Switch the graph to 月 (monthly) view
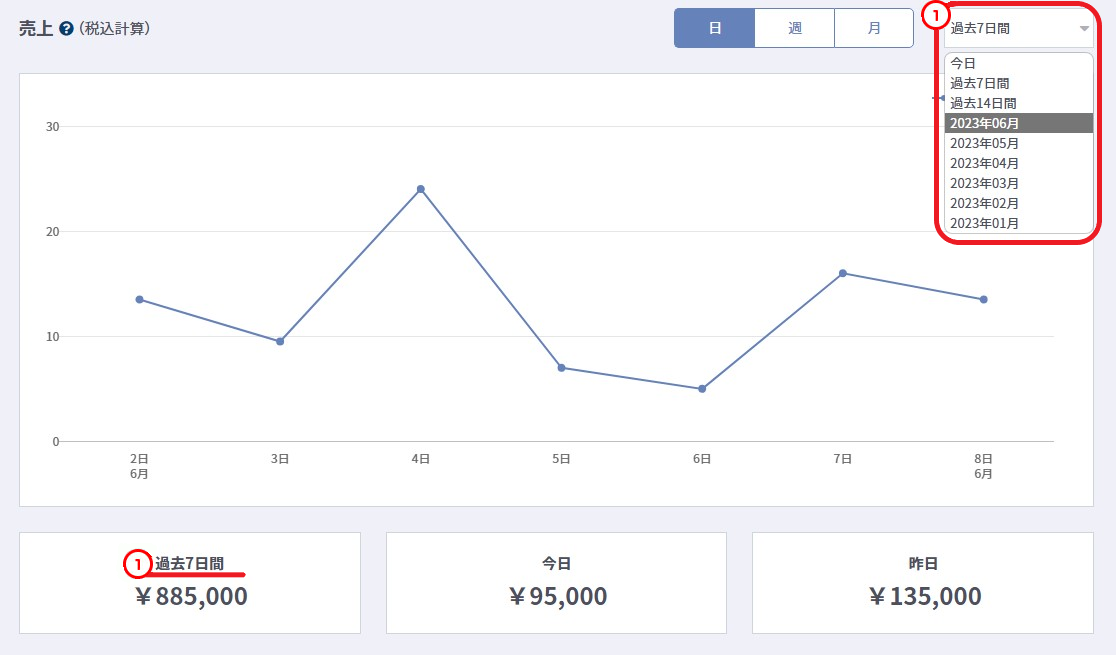Viewport: 1116px width, 655px height. pos(874,28)
